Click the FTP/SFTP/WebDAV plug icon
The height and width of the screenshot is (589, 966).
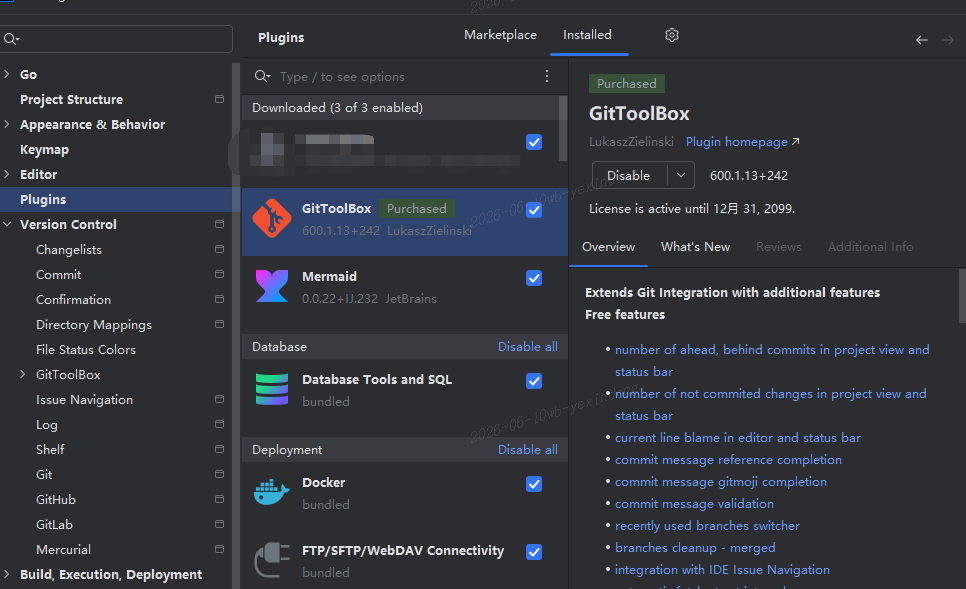tap(272, 559)
